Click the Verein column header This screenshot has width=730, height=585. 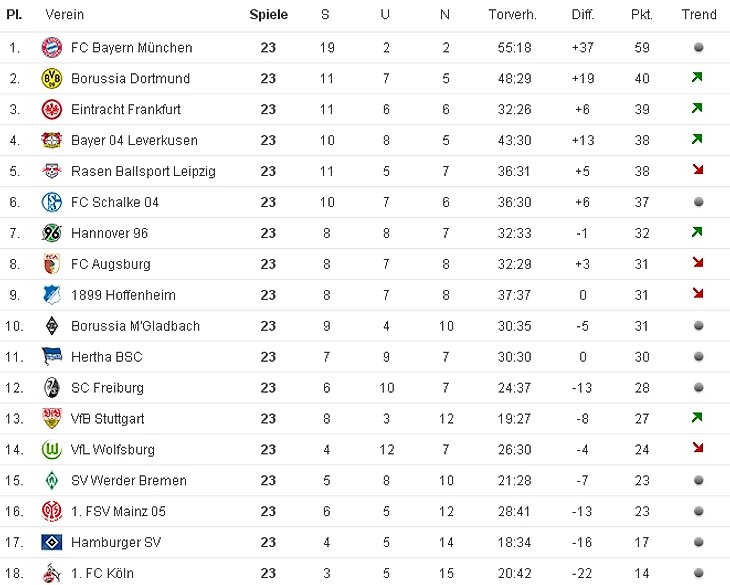[64, 14]
